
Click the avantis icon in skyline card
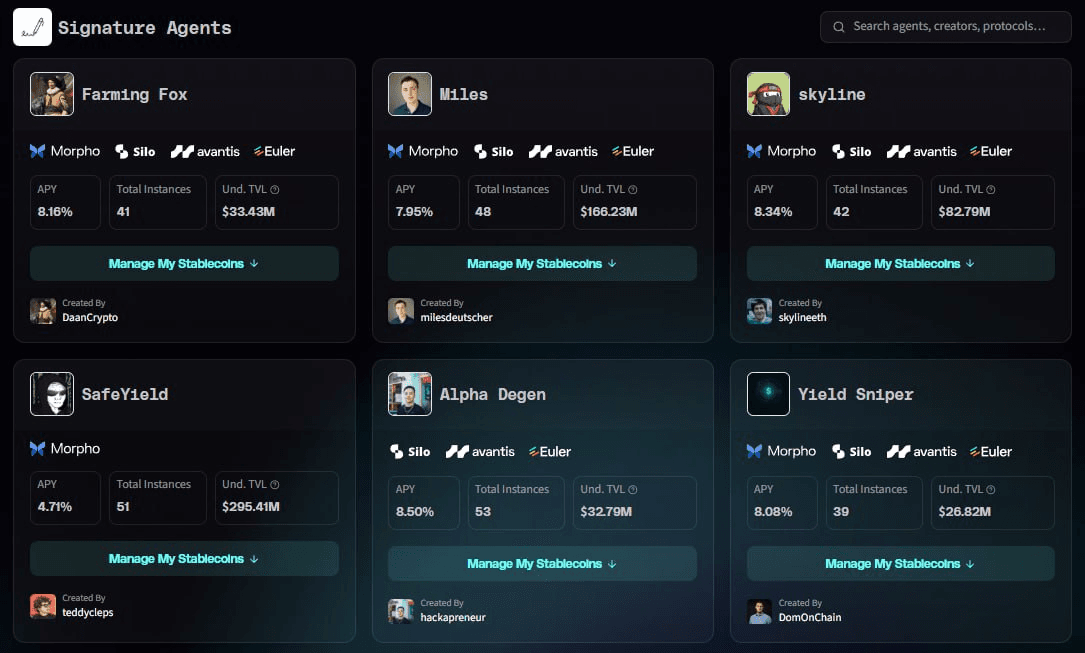tap(897, 151)
